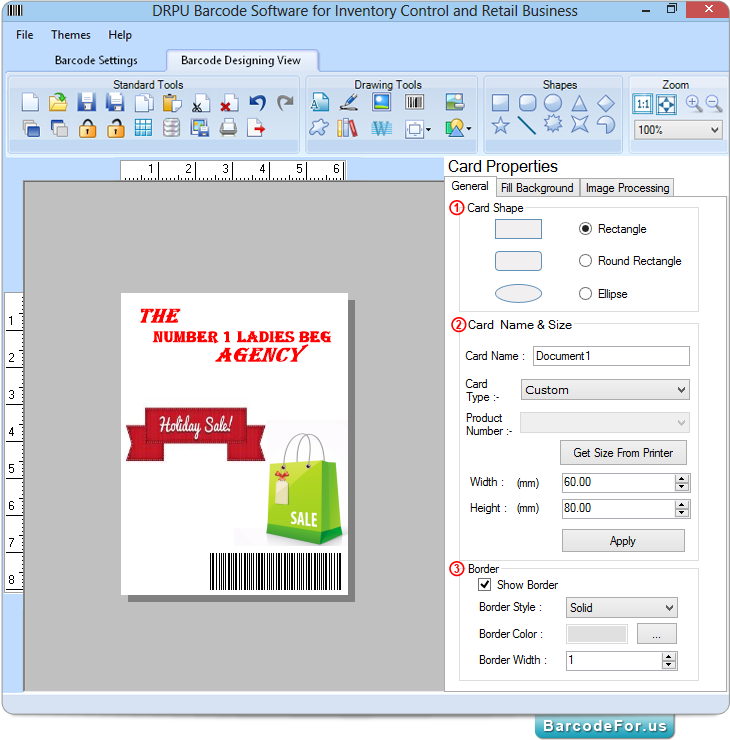Click the Redo arrow icon
Image resolution: width=730 pixels, height=740 pixels.
pos(285,102)
